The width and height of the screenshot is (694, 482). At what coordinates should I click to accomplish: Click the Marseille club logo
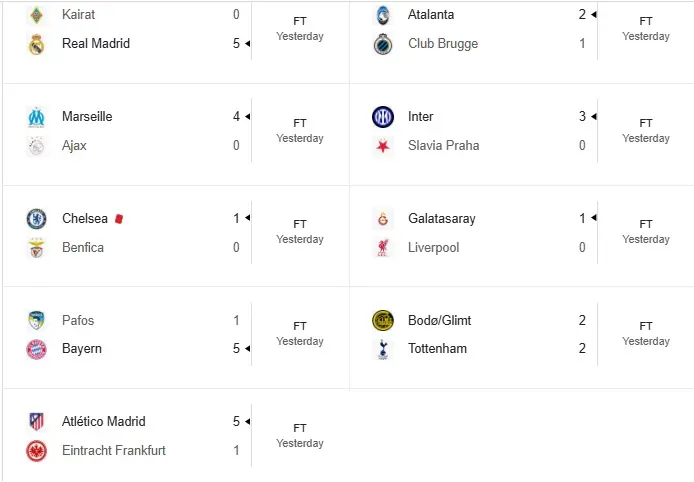point(37,117)
